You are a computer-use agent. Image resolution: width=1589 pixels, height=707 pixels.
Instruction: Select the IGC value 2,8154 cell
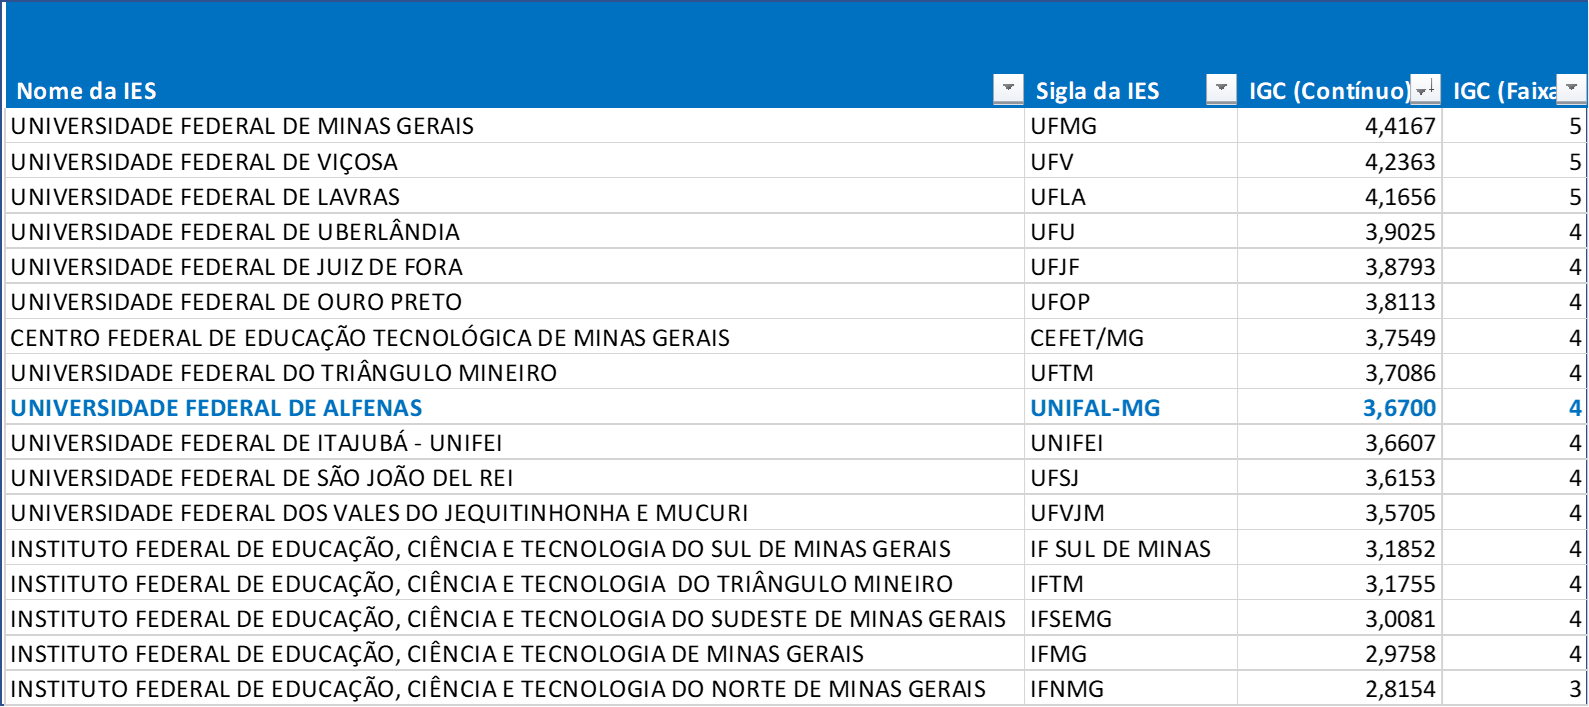[x=1340, y=689]
